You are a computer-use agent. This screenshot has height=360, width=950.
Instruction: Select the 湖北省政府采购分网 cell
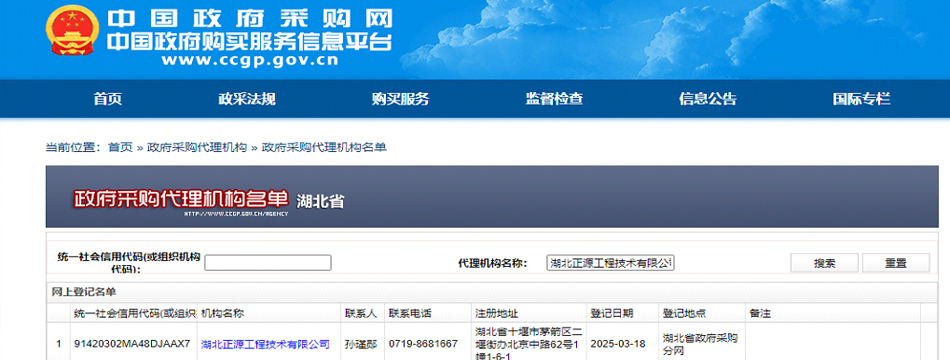[x=702, y=344]
